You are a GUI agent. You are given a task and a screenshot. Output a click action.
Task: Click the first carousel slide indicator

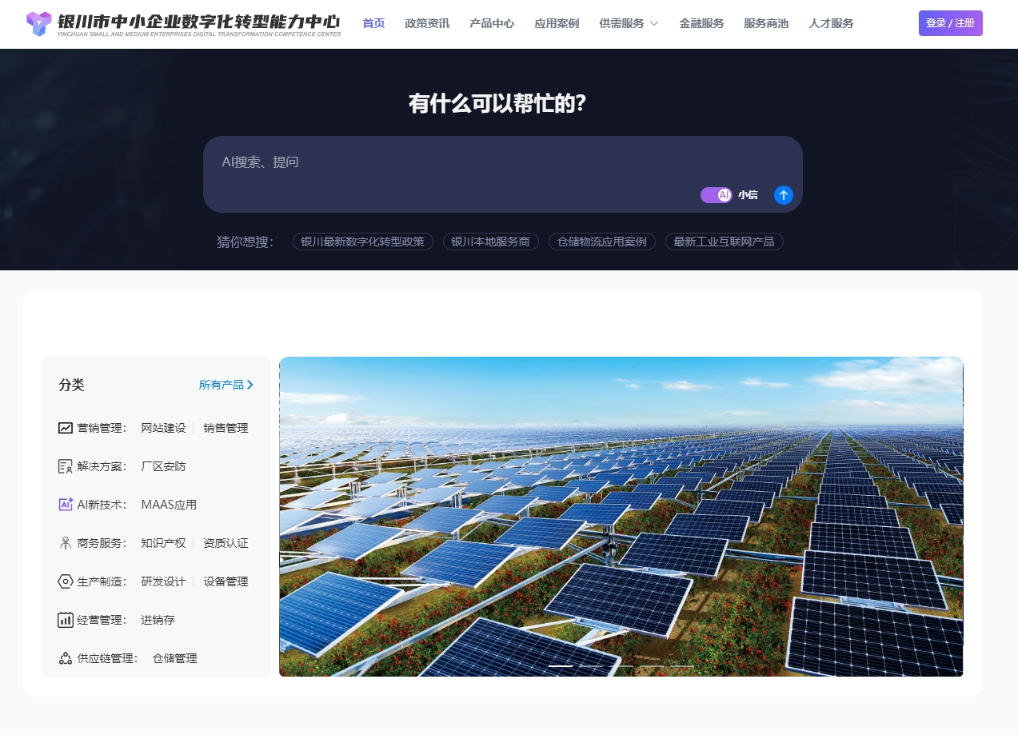coord(561,666)
